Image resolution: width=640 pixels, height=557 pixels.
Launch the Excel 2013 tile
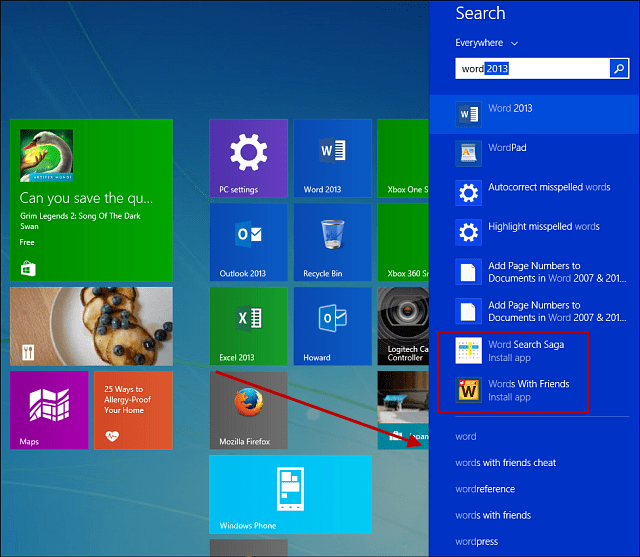coord(249,326)
